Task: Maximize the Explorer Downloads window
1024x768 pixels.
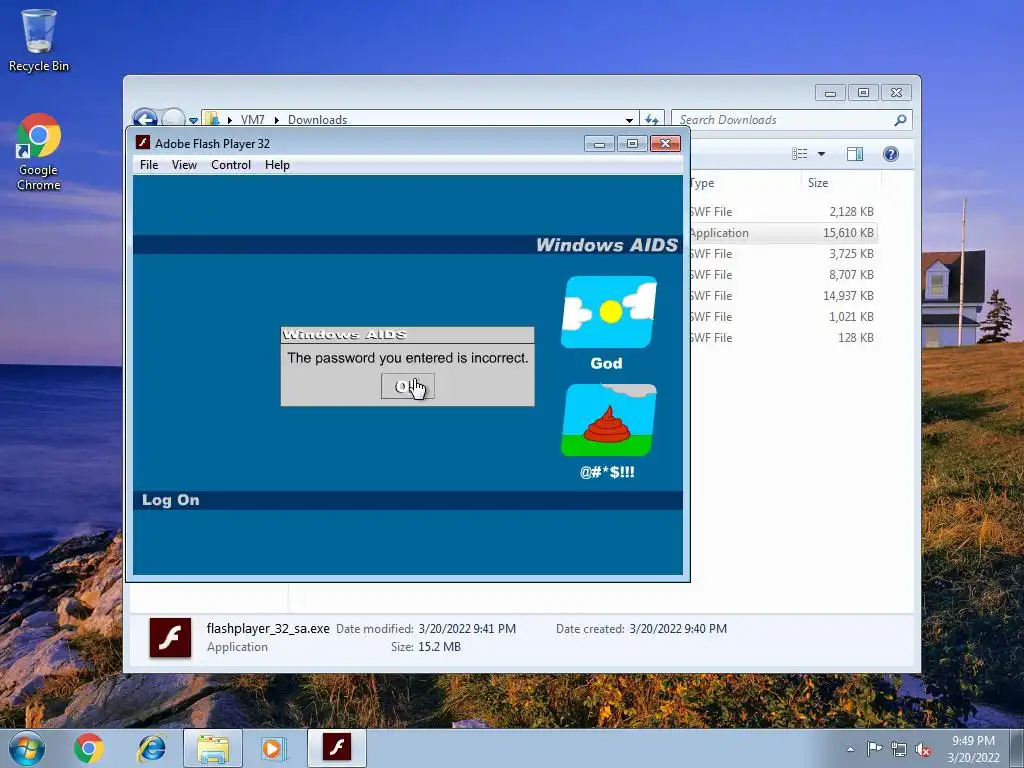Action: [x=863, y=93]
